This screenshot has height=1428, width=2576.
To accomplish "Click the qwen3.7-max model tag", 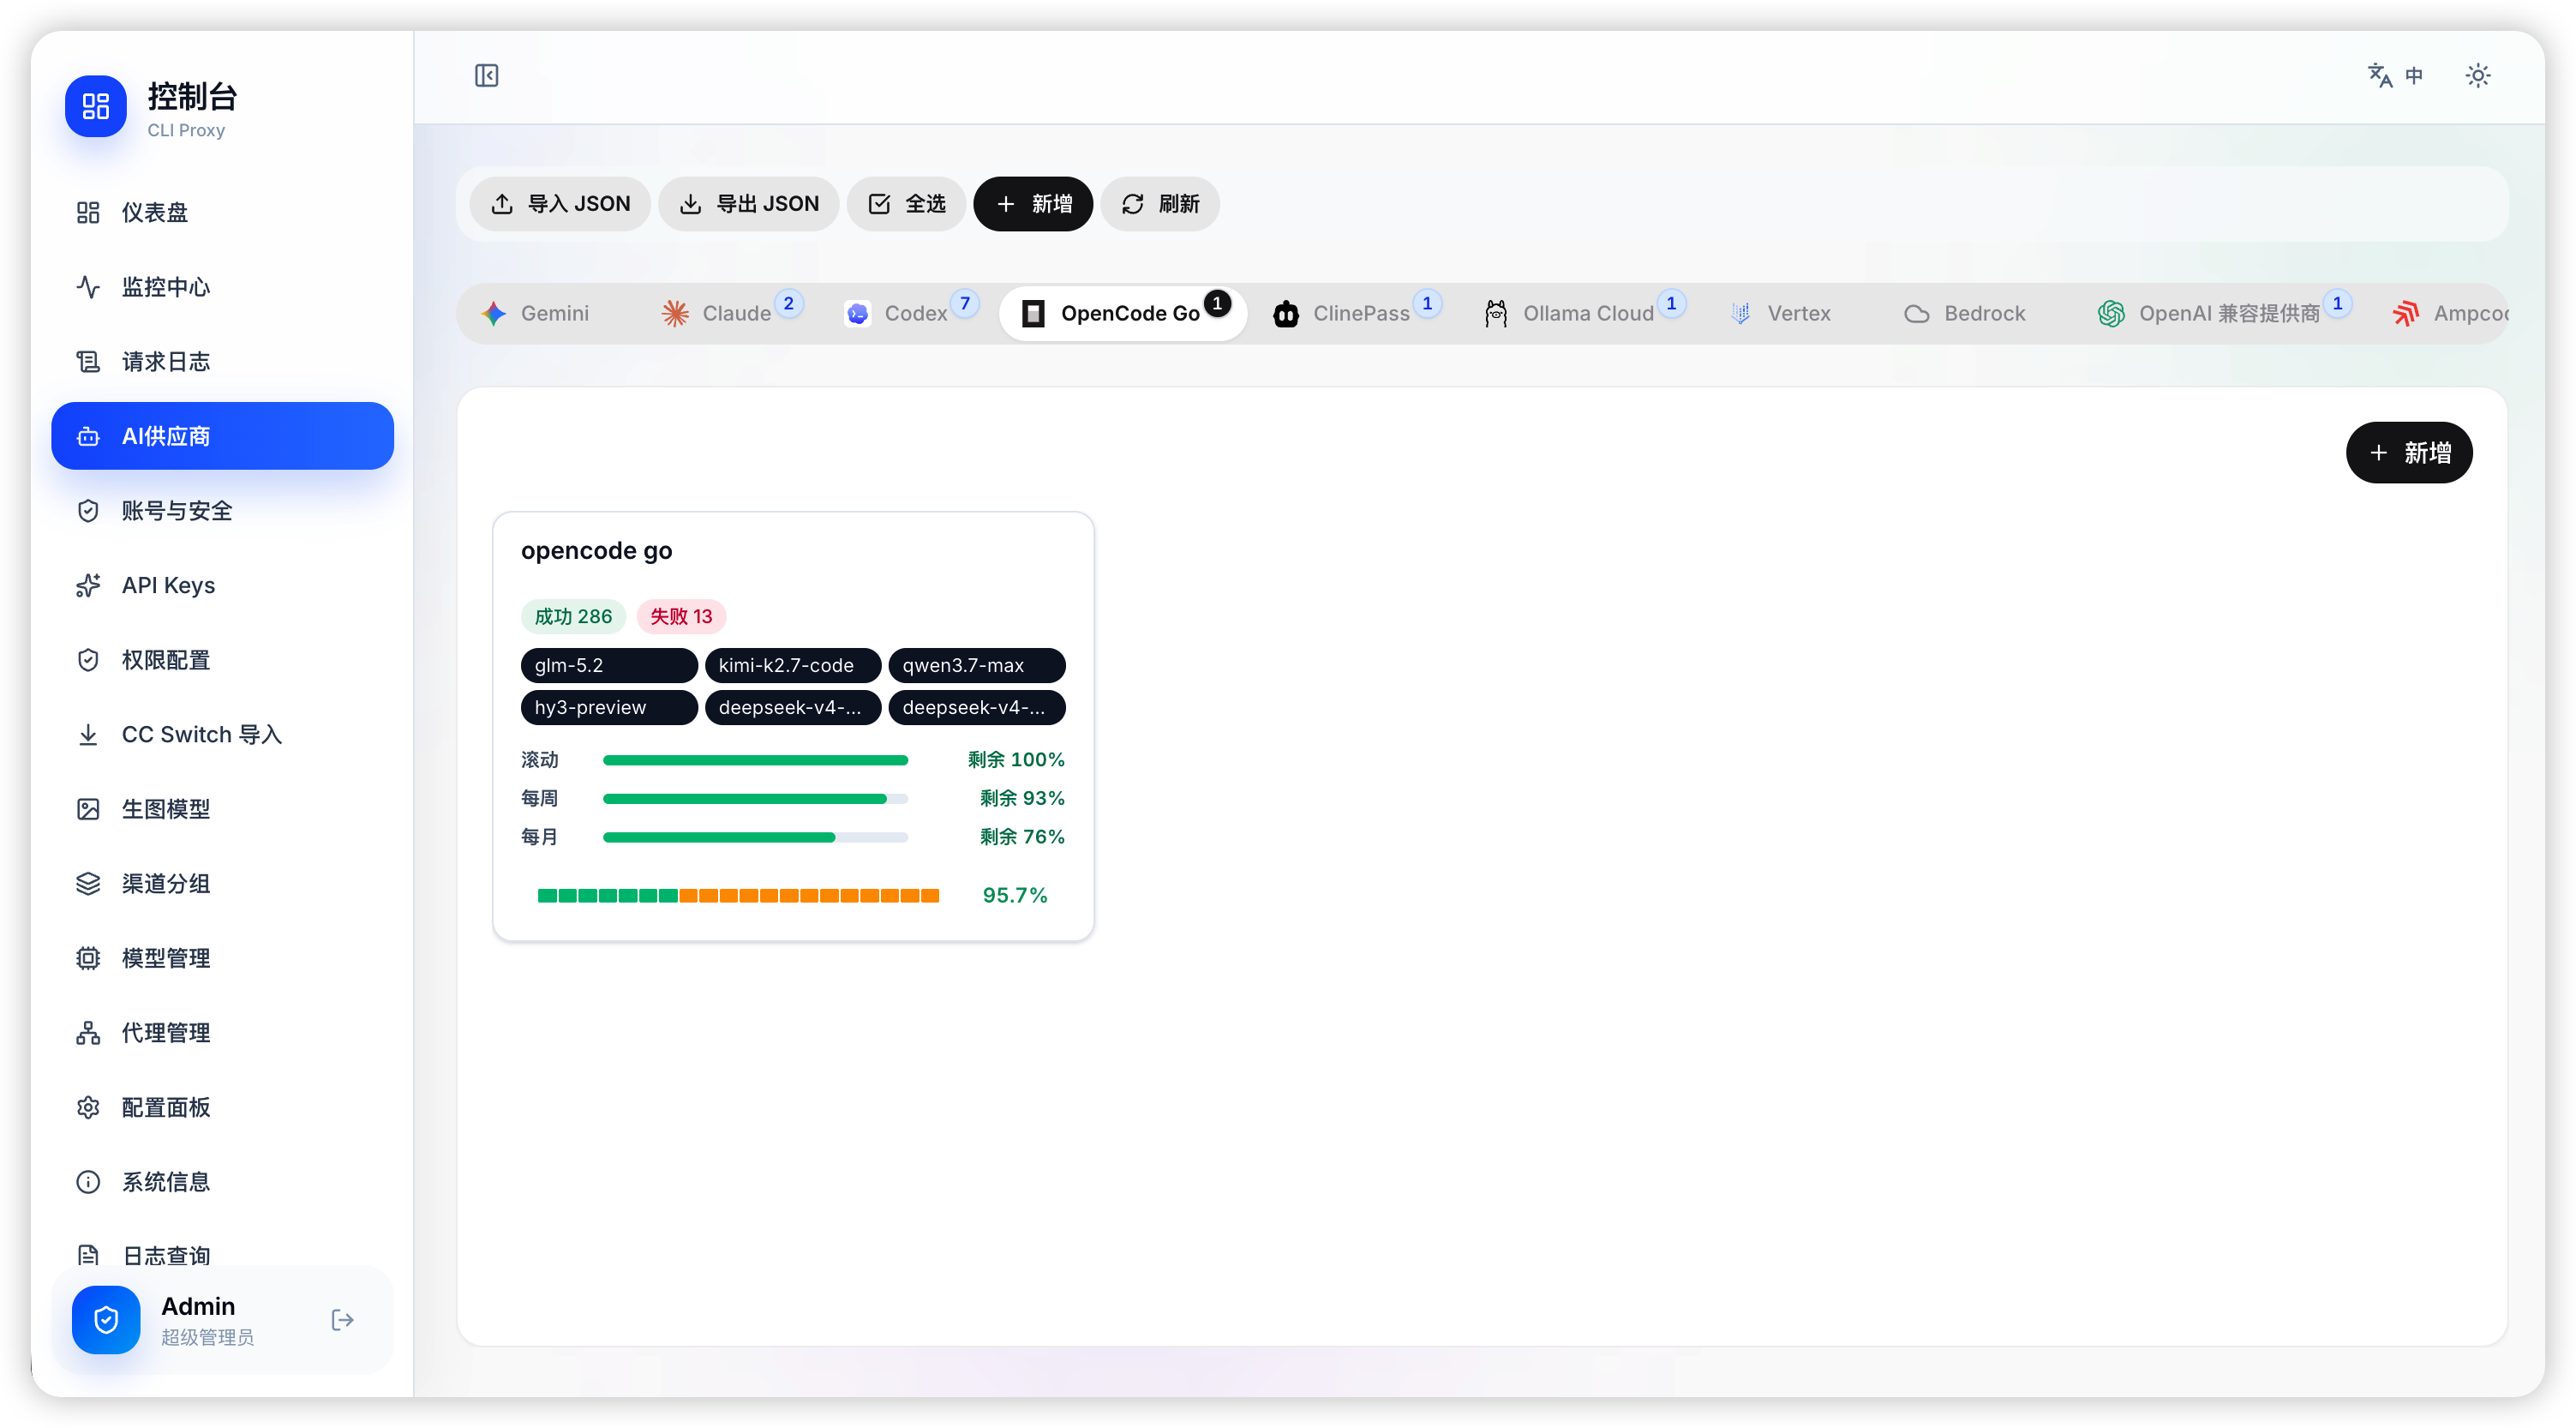I will pos(977,666).
